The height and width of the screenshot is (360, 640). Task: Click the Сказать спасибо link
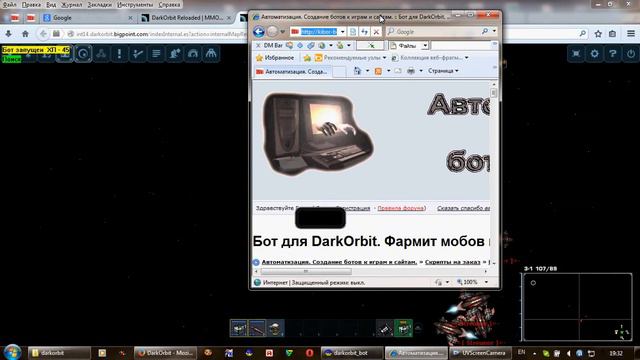point(463,208)
